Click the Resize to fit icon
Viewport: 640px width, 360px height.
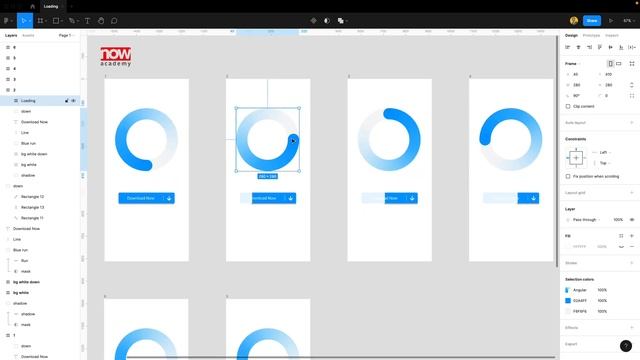(632, 64)
